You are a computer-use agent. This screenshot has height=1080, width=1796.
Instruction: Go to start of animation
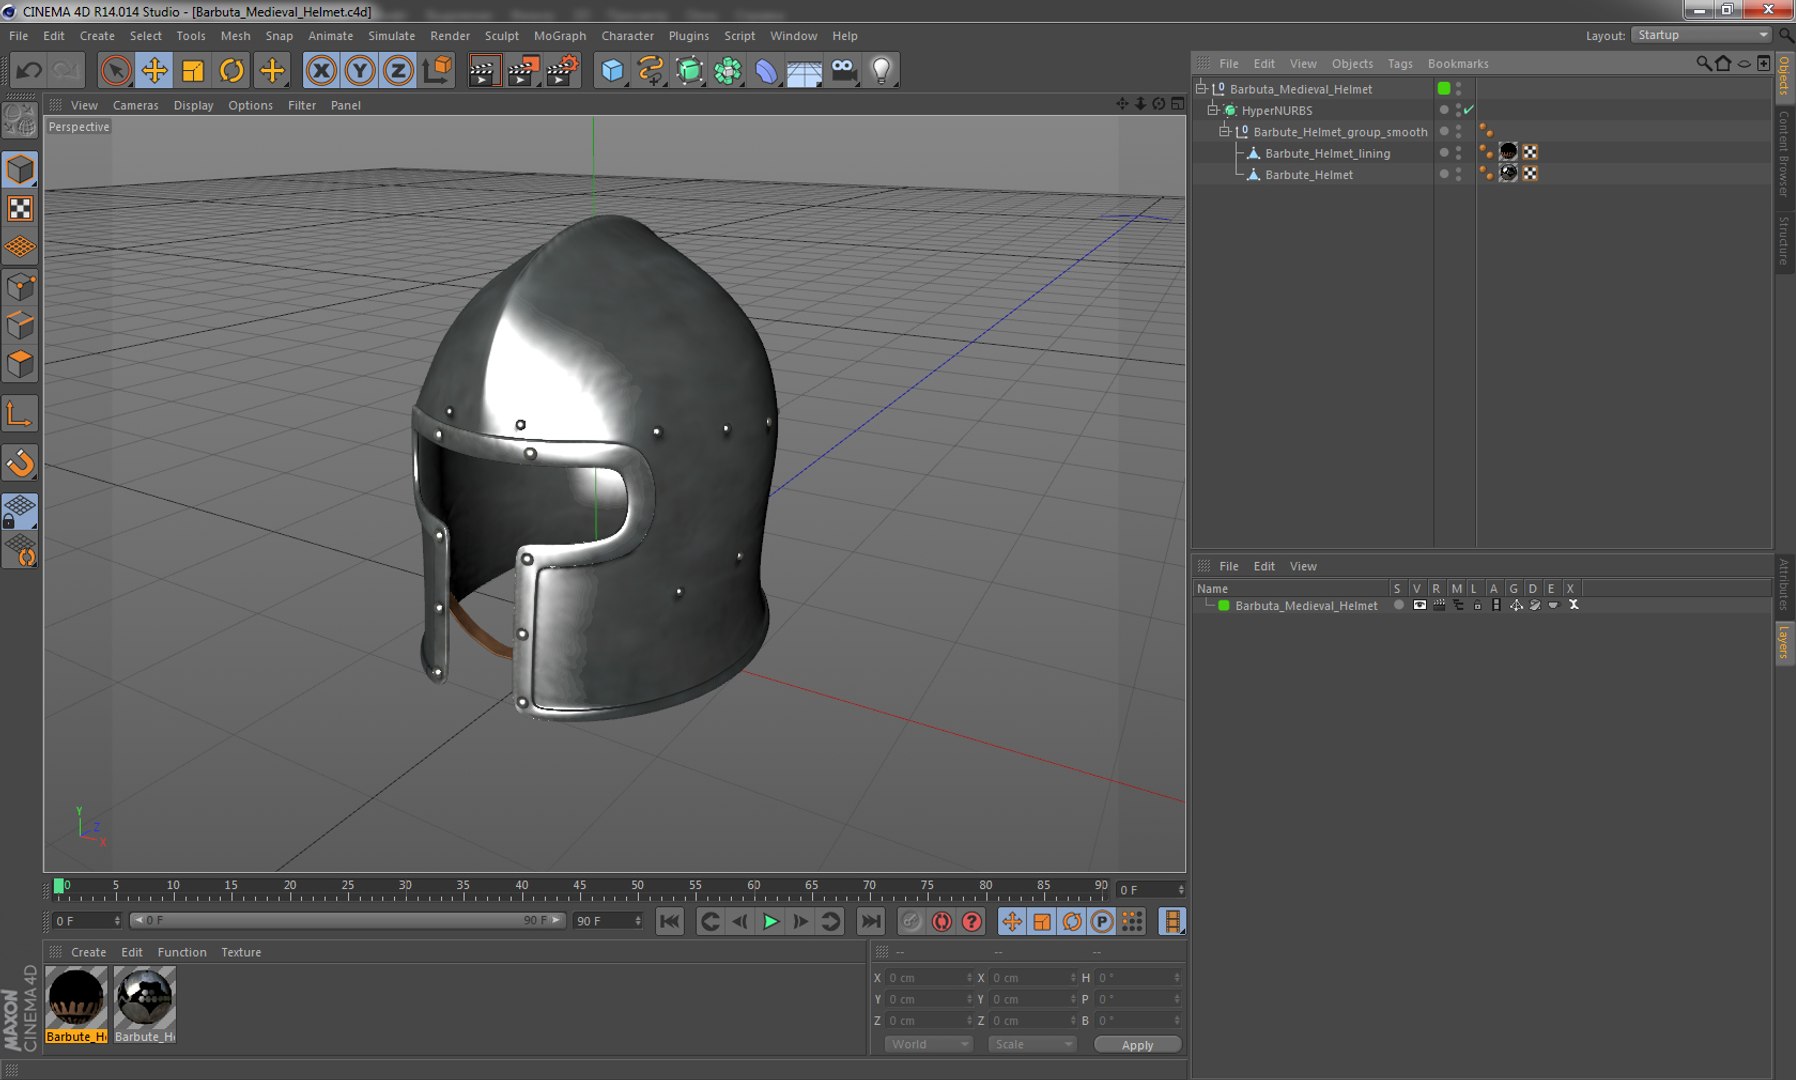[670, 921]
